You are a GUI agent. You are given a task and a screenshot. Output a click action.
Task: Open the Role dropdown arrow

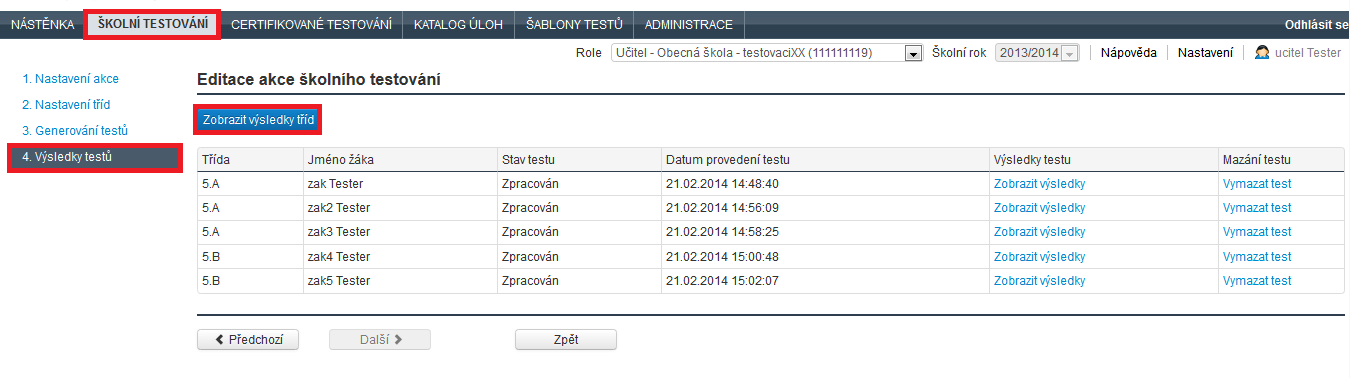pyautogui.click(x=912, y=53)
